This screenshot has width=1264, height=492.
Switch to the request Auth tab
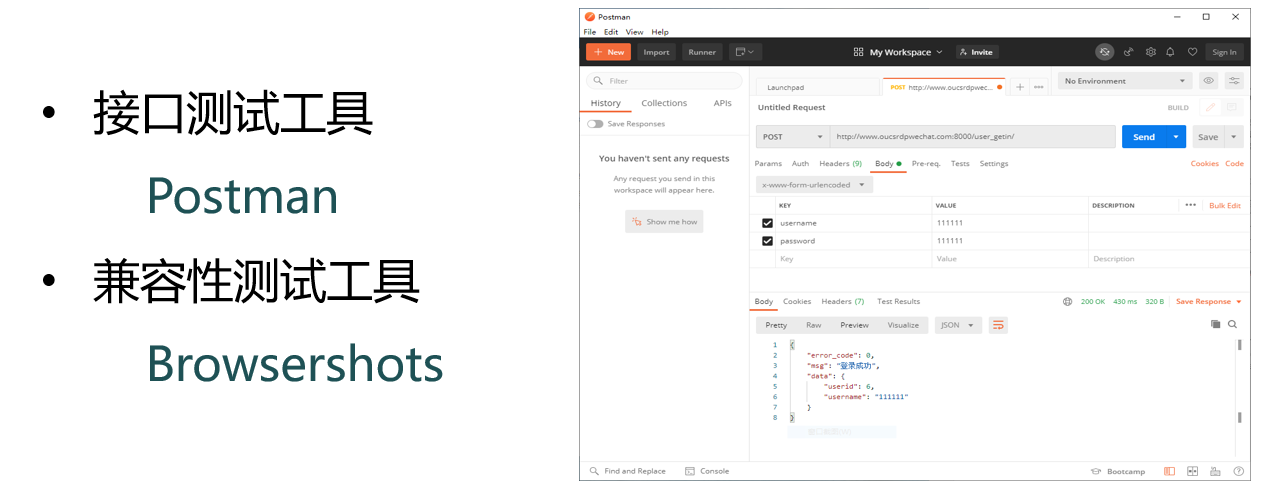pos(801,163)
